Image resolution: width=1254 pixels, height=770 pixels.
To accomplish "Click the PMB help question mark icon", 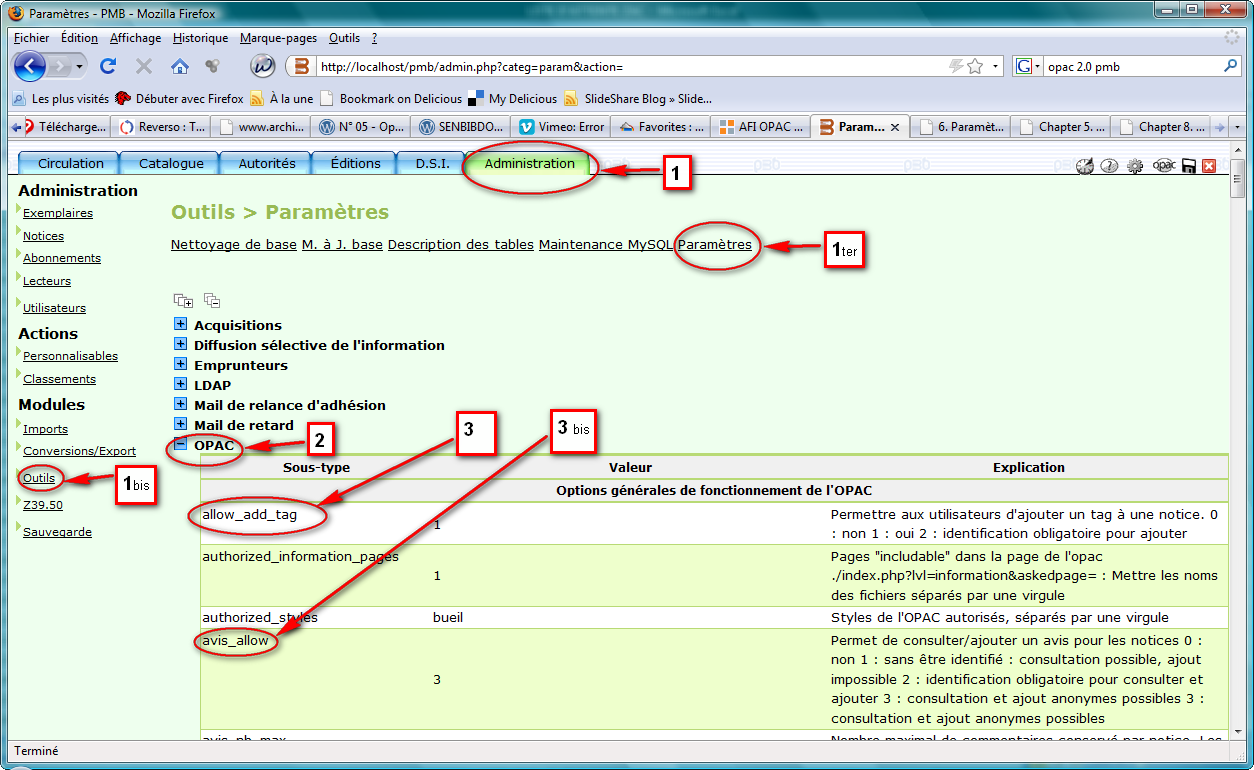I will coord(1109,166).
